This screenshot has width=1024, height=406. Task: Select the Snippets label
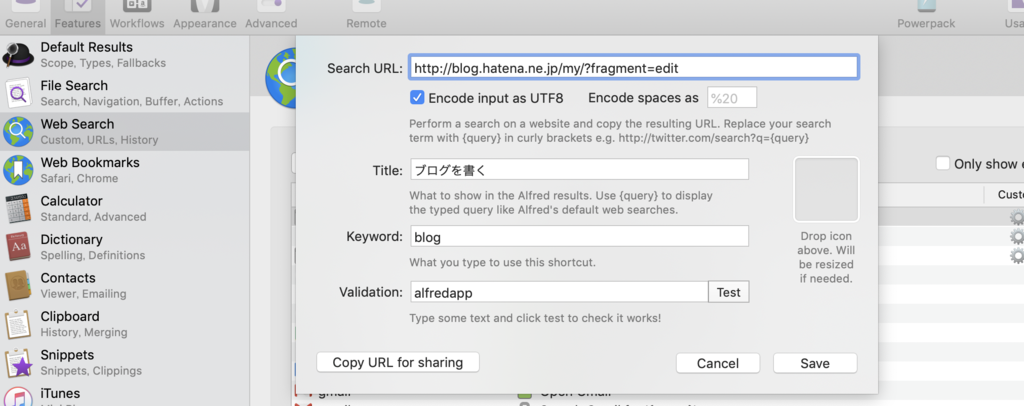tap(67, 354)
